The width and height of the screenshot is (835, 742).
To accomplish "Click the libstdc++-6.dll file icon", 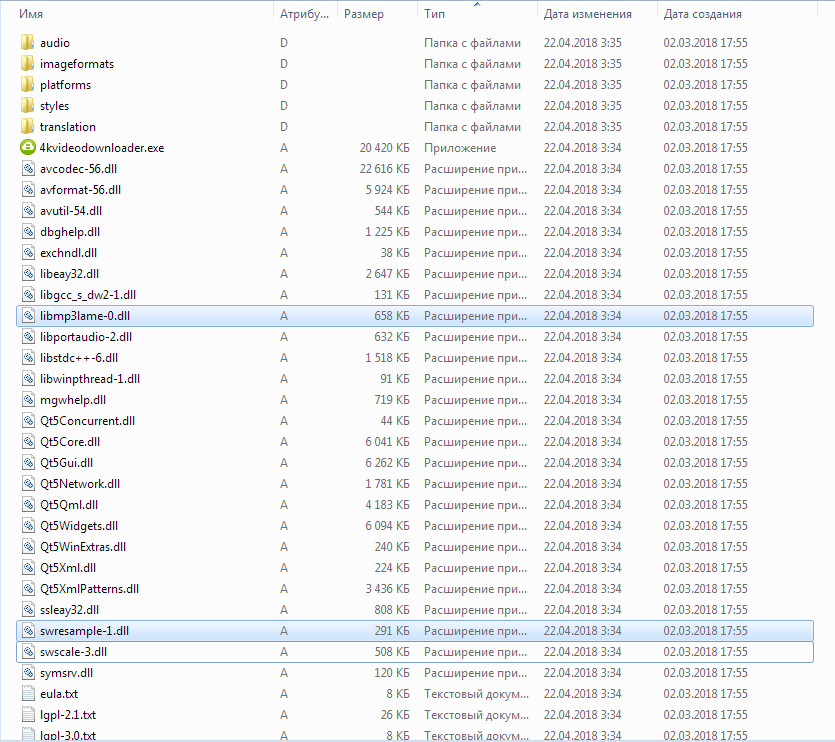I will [x=28, y=358].
